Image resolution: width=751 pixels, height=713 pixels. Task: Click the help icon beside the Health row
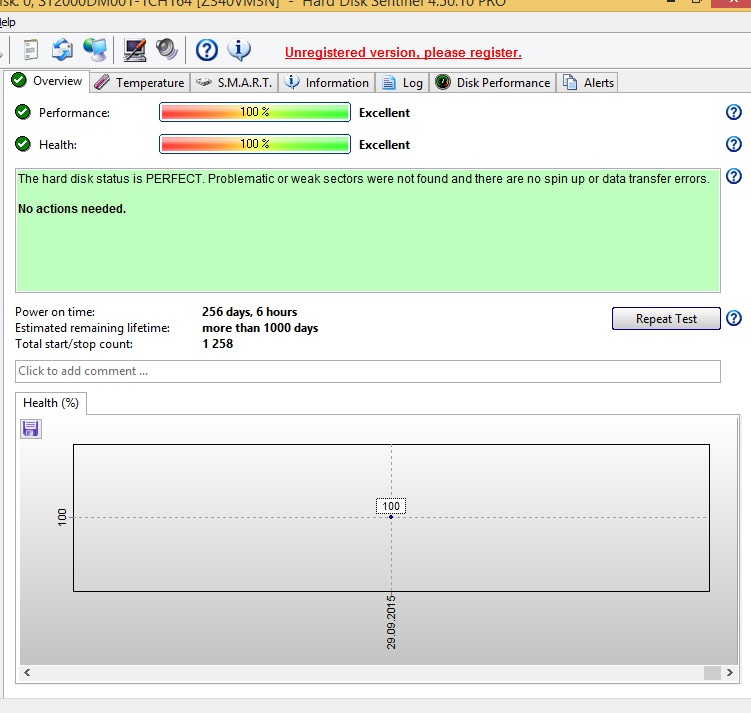(733, 145)
